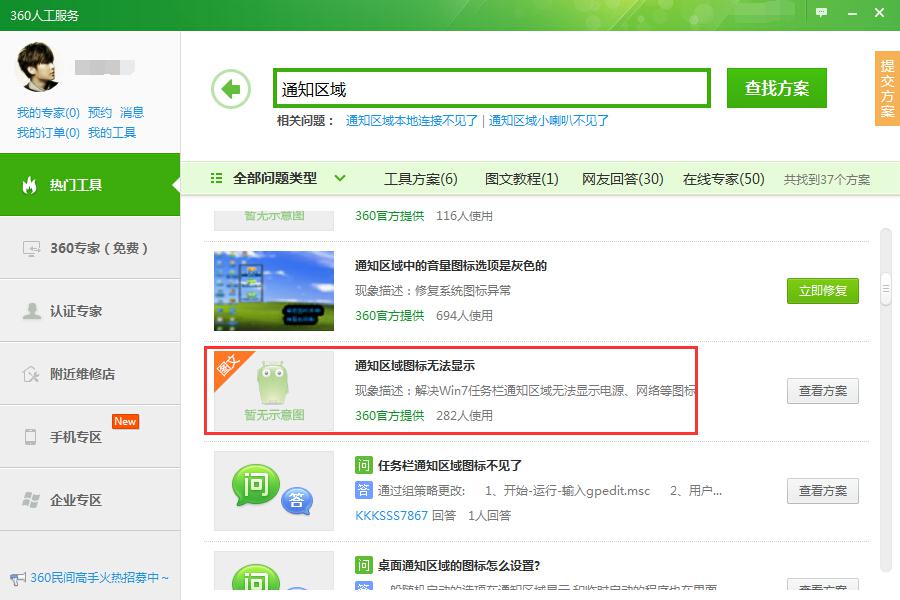
Task: Open 附近维修店 in the sidebar
Action: [90, 374]
